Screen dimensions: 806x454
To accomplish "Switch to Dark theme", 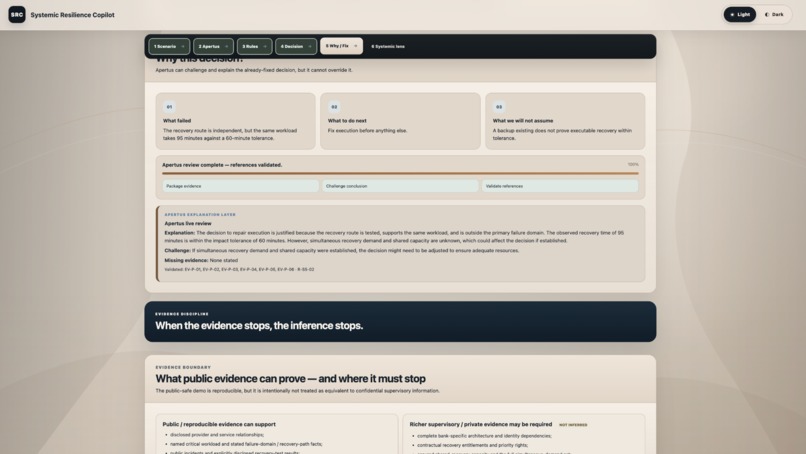I will (774, 14).
